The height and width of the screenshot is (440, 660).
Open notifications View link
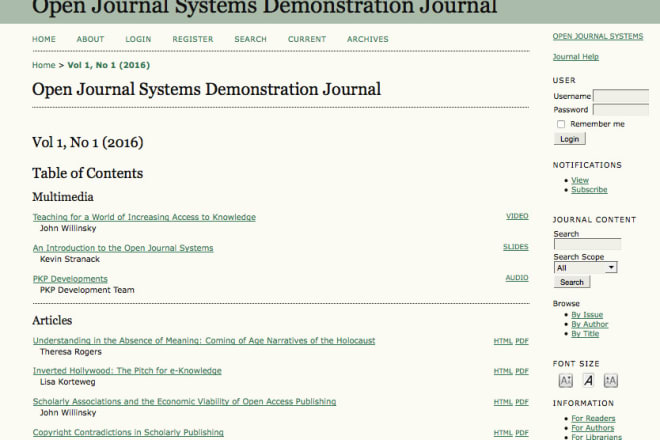(x=580, y=180)
